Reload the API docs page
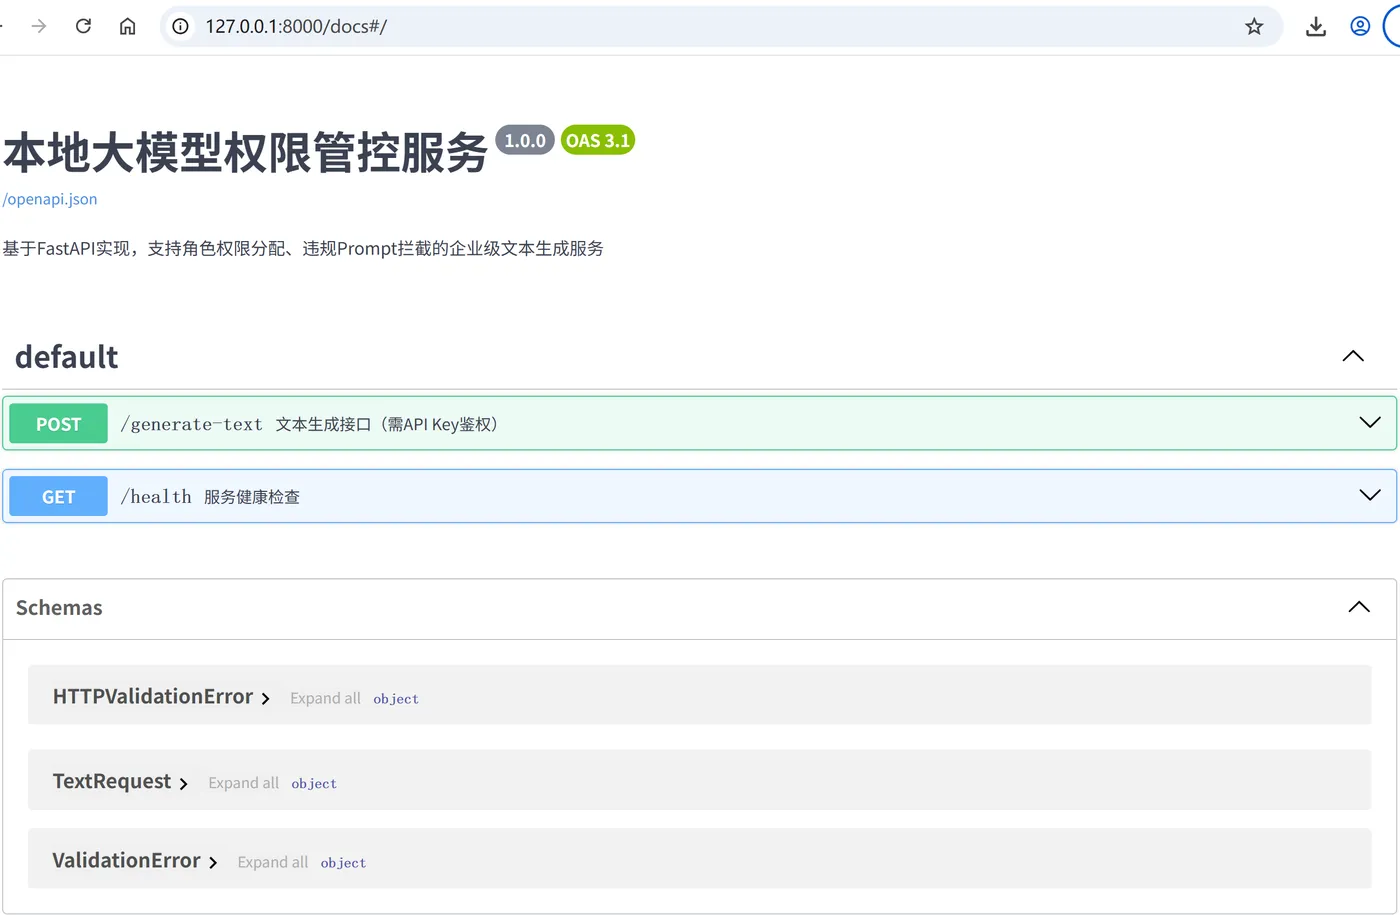Viewport: 1400px width, 915px height. (83, 26)
